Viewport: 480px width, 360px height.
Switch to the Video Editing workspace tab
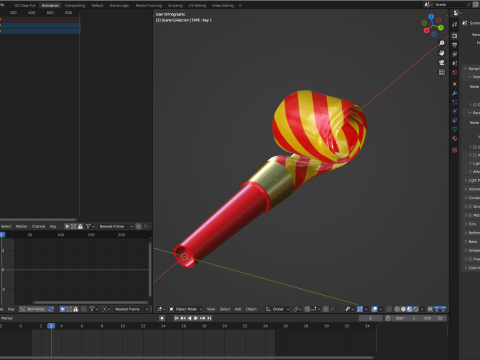pyautogui.click(x=223, y=5)
